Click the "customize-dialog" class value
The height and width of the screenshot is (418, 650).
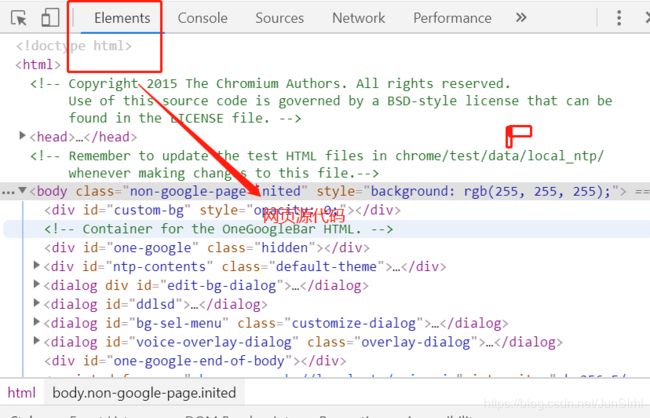(x=354, y=323)
